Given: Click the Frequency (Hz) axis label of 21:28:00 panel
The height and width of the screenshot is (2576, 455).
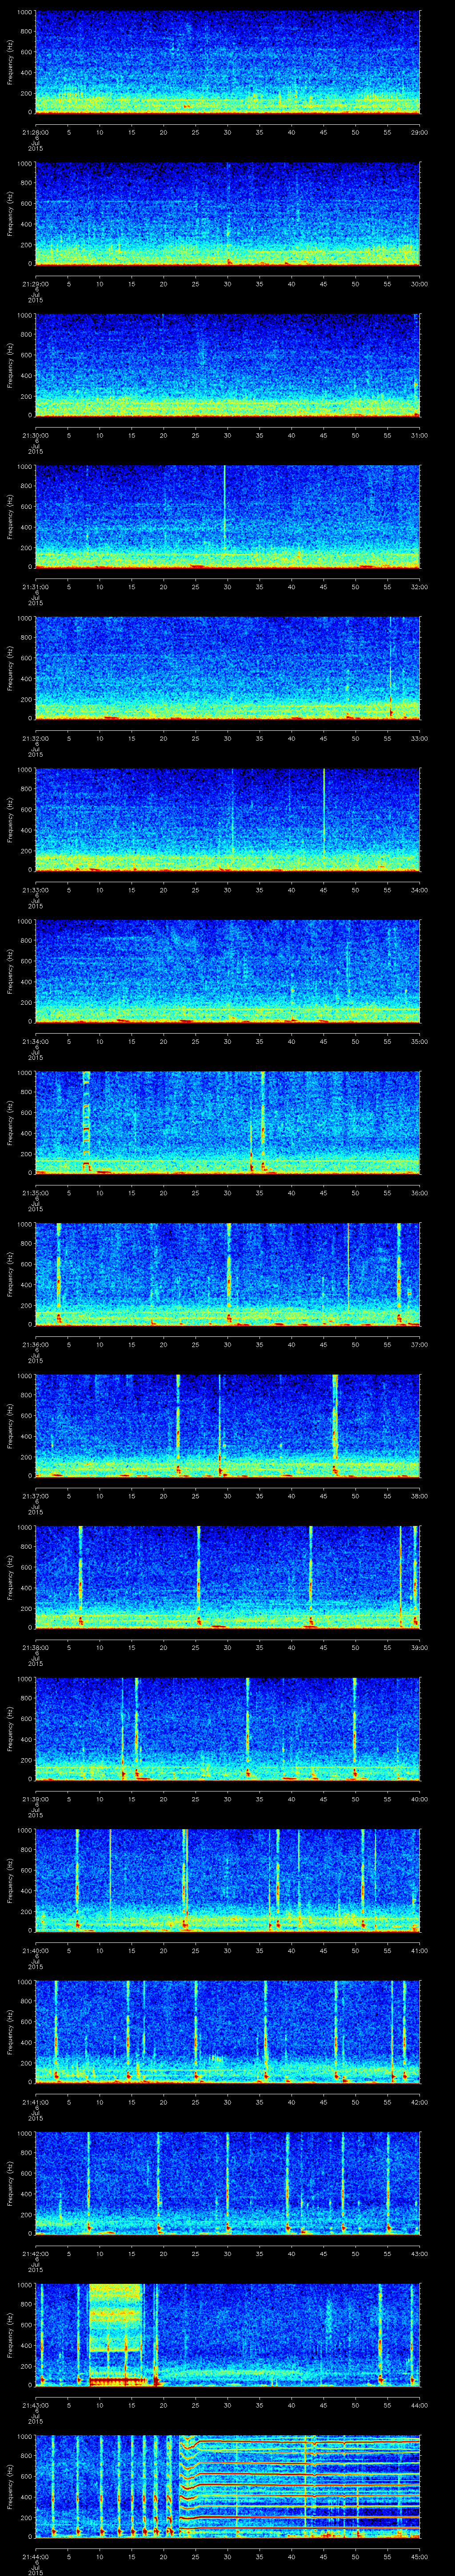Looking at the screenshot, I should 11,63.
